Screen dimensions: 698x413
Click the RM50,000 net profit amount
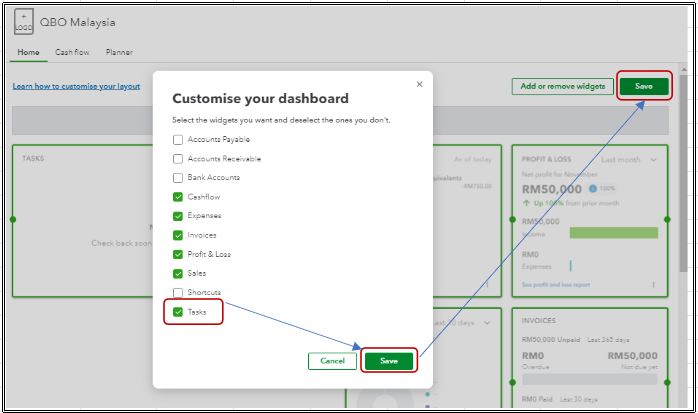coord(552,190)
